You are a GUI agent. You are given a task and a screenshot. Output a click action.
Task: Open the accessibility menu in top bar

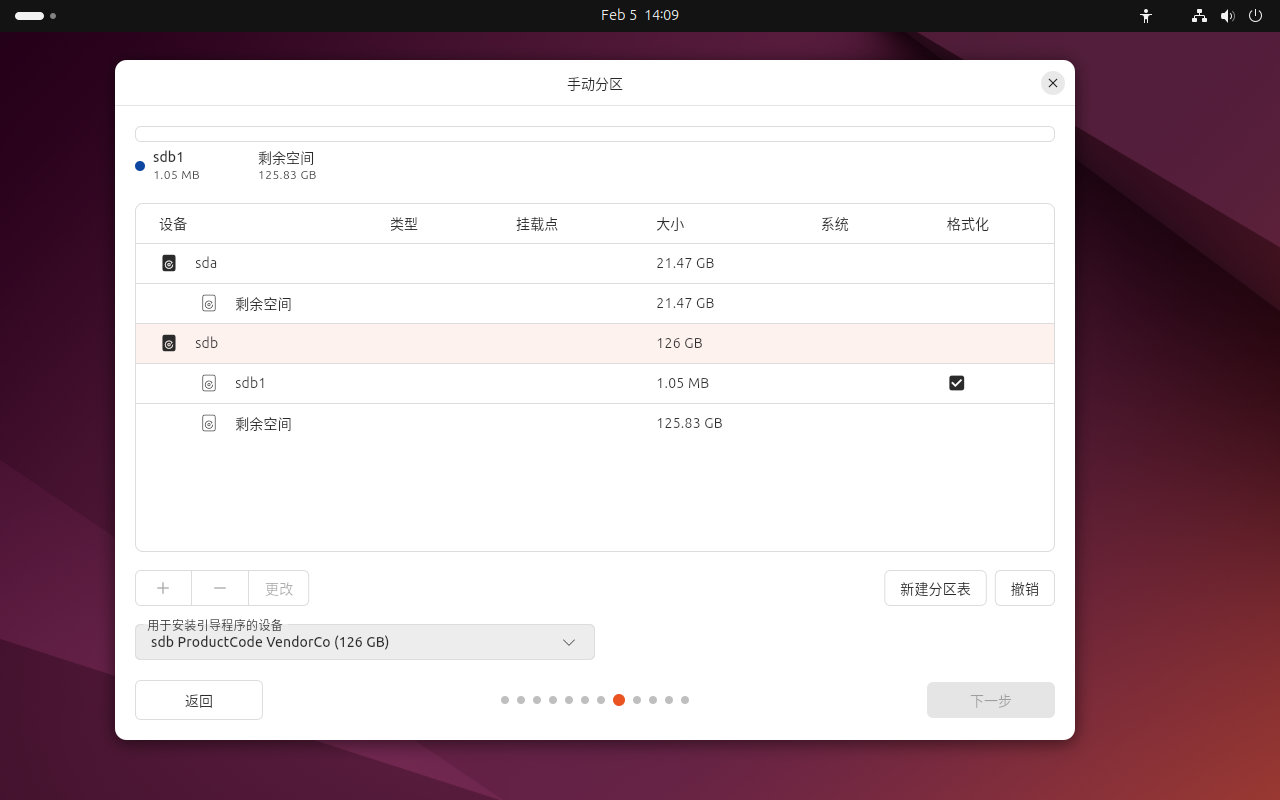pos(1146,16)
